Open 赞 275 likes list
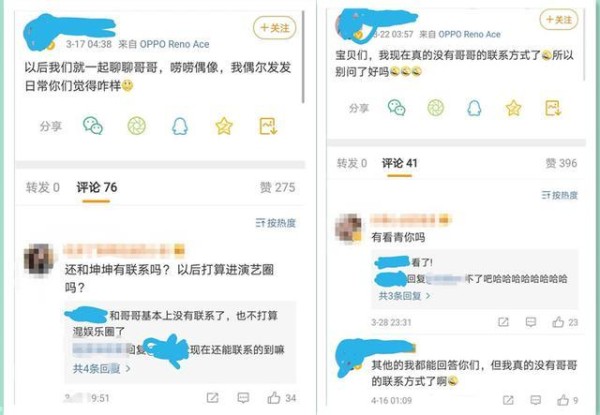This screenshot has height=415, width=600. coord(277,187)
